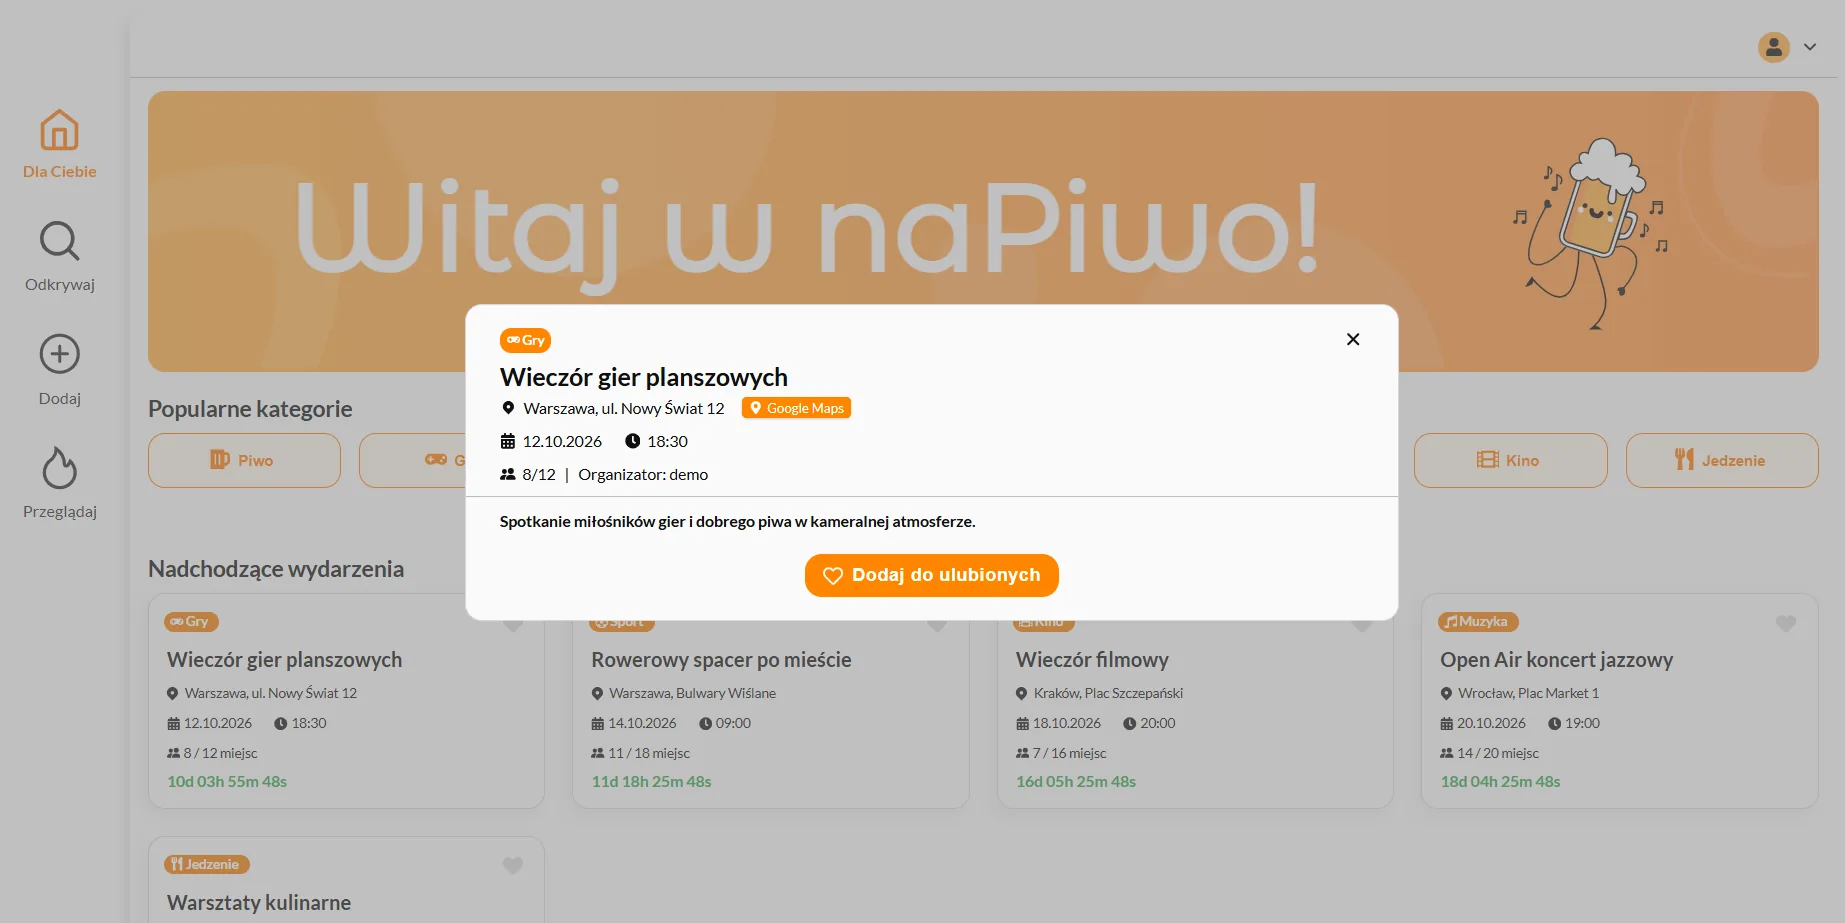Click the Jedzenie tag on Warsztaty card
This screenshot has height=923, width=1845.
click(x=206, y=865)
